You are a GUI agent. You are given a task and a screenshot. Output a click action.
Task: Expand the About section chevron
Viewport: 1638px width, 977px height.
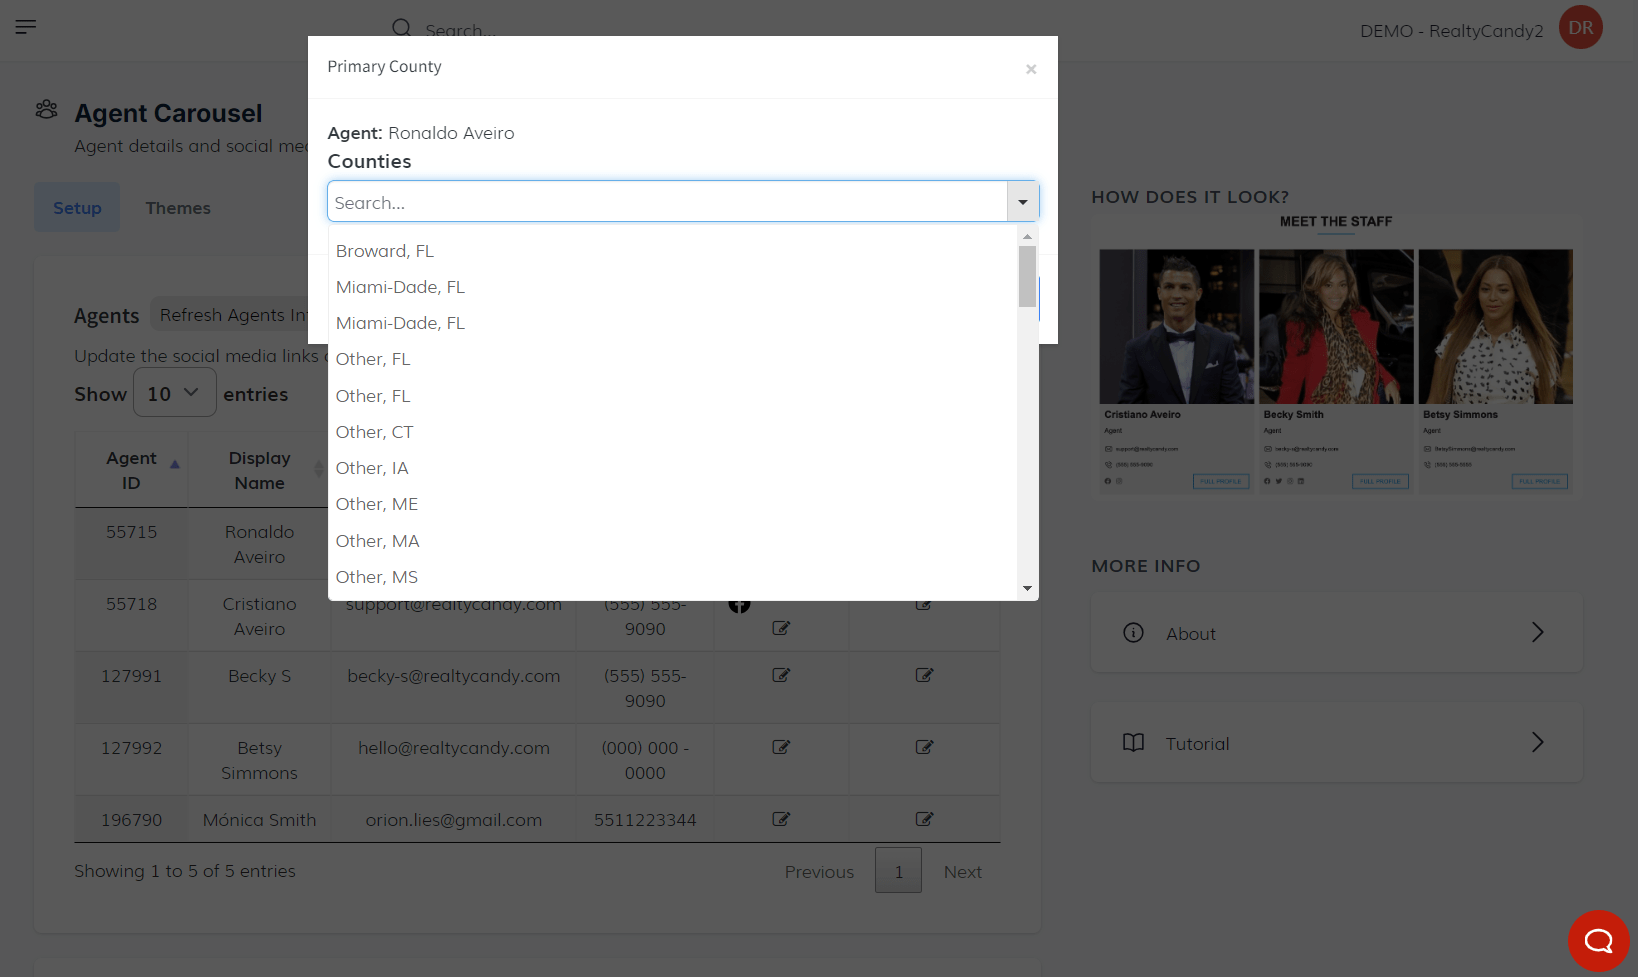coord(1537,633)
